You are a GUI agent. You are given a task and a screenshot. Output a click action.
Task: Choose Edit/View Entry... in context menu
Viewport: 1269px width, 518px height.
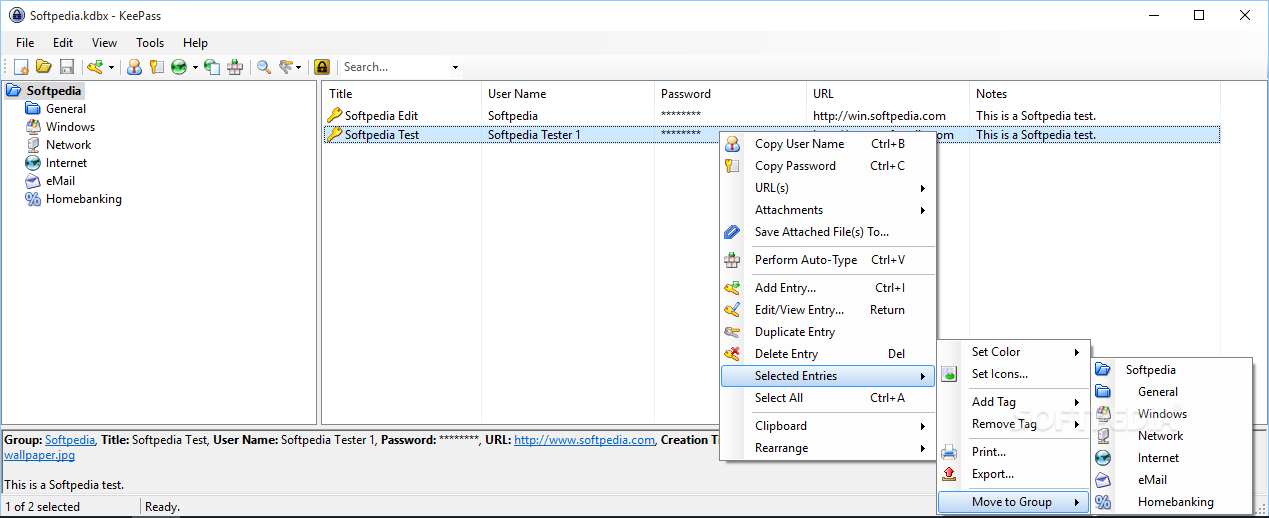click(828, 310)
